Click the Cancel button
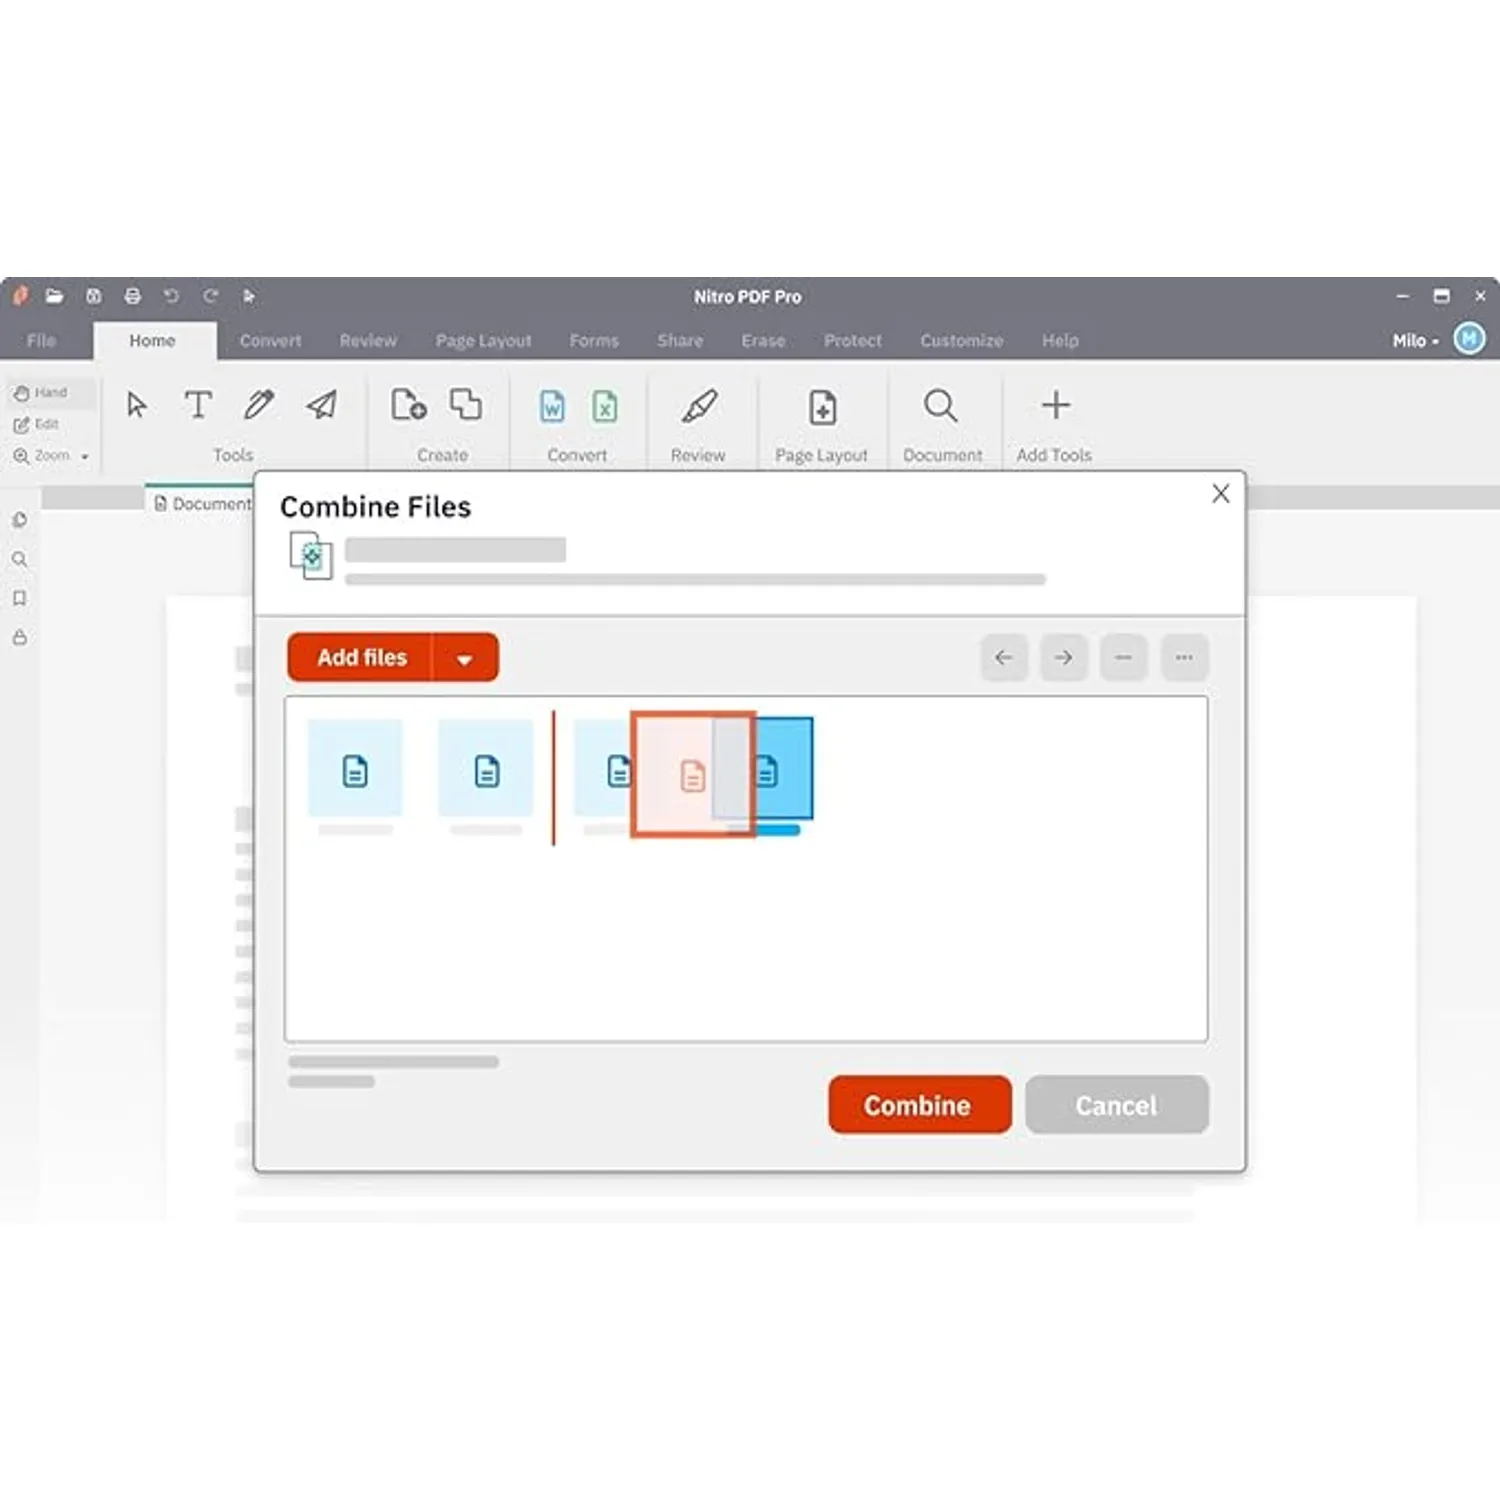1500x1500 pixels. [1116, 1105]
